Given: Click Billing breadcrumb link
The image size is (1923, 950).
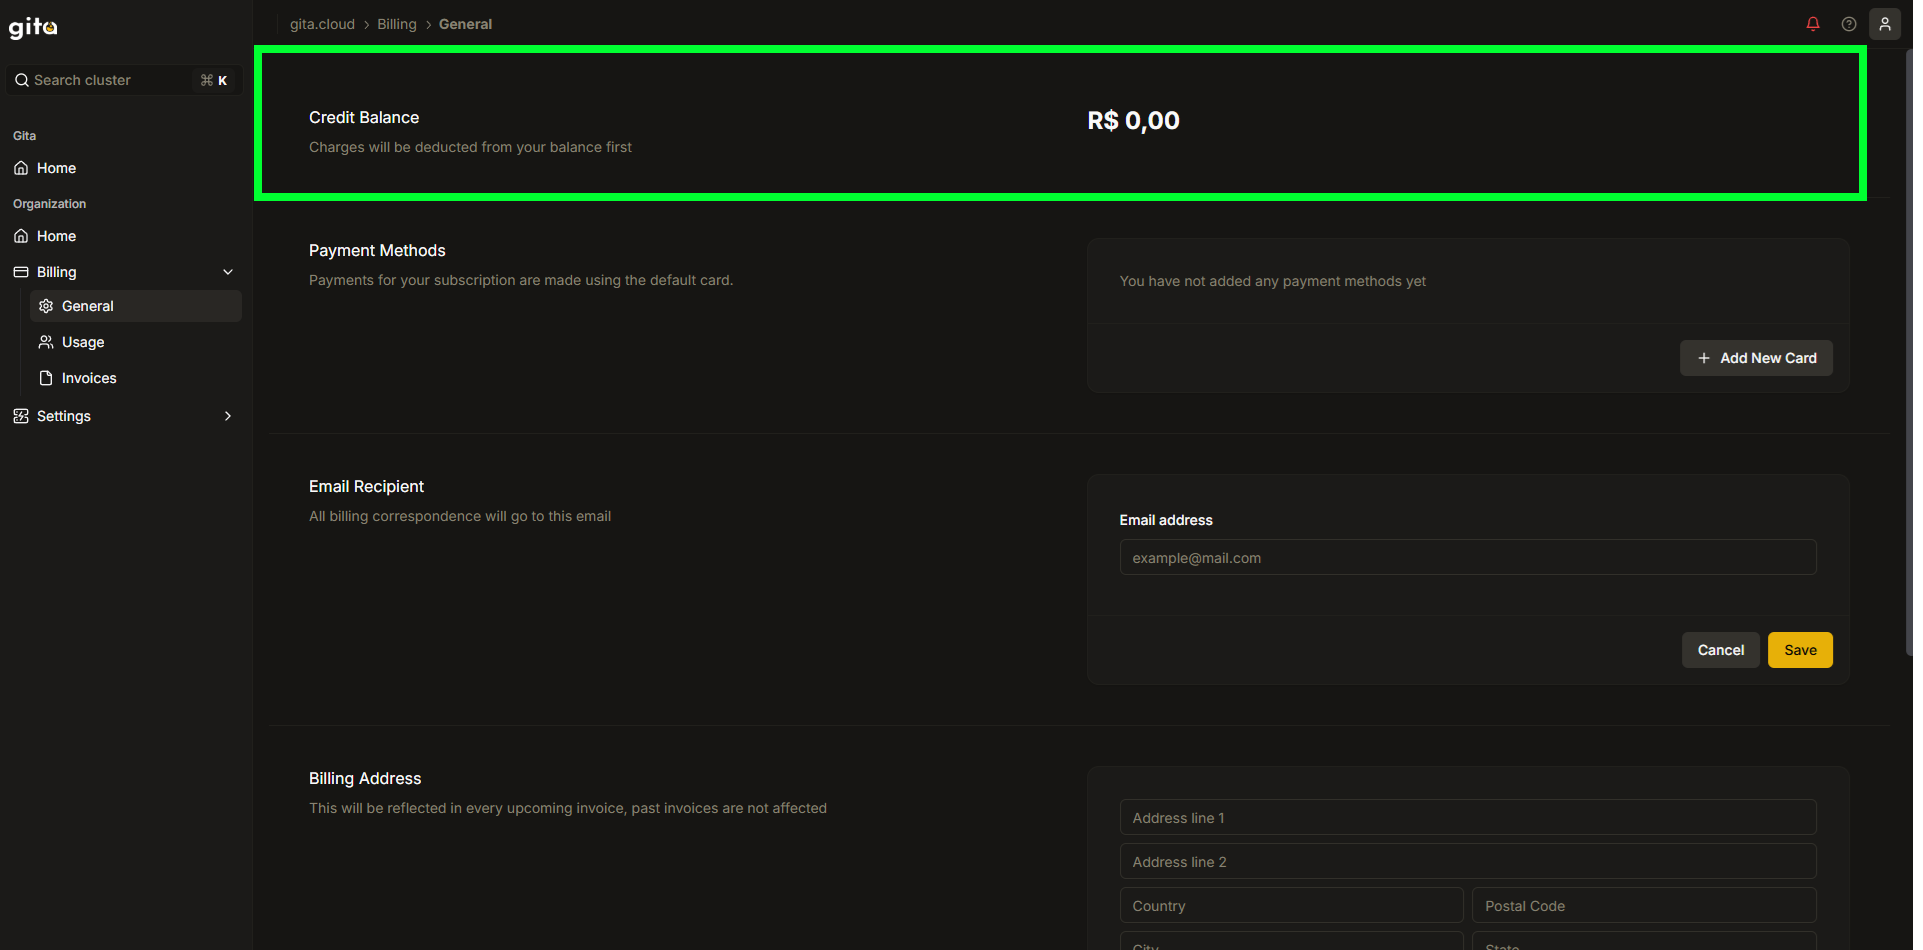Looking at the screenshot, I should (397, 24).
